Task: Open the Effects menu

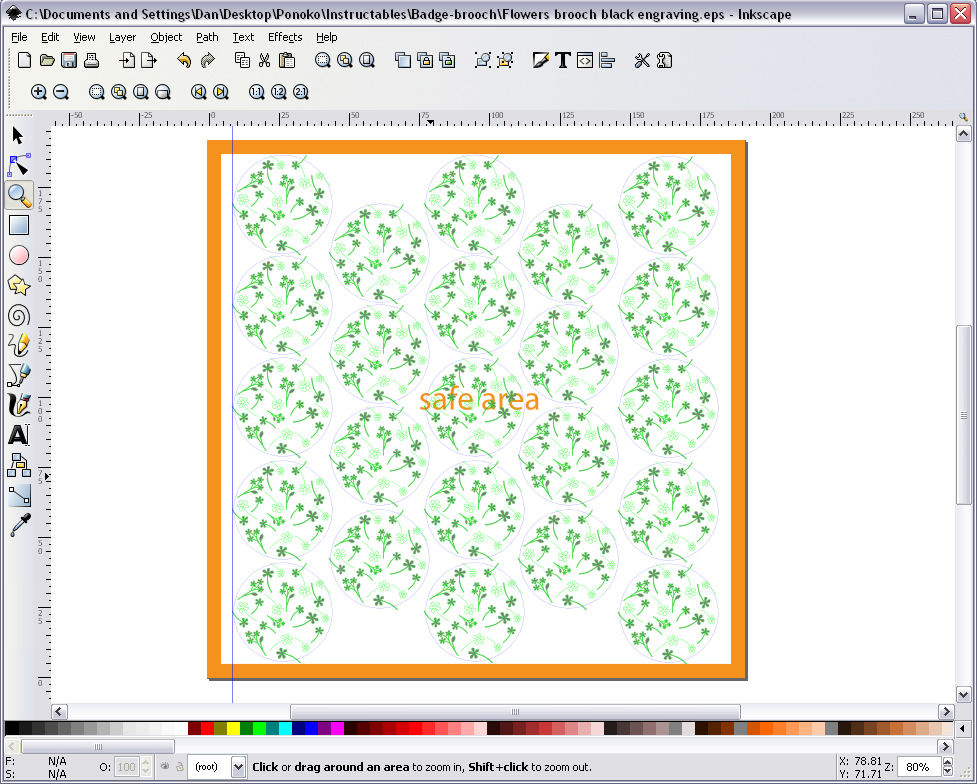Action: coord(285,37)
